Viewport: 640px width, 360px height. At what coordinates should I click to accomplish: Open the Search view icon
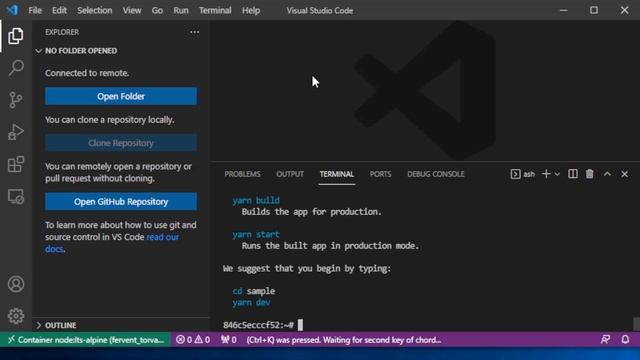point(16,68)
